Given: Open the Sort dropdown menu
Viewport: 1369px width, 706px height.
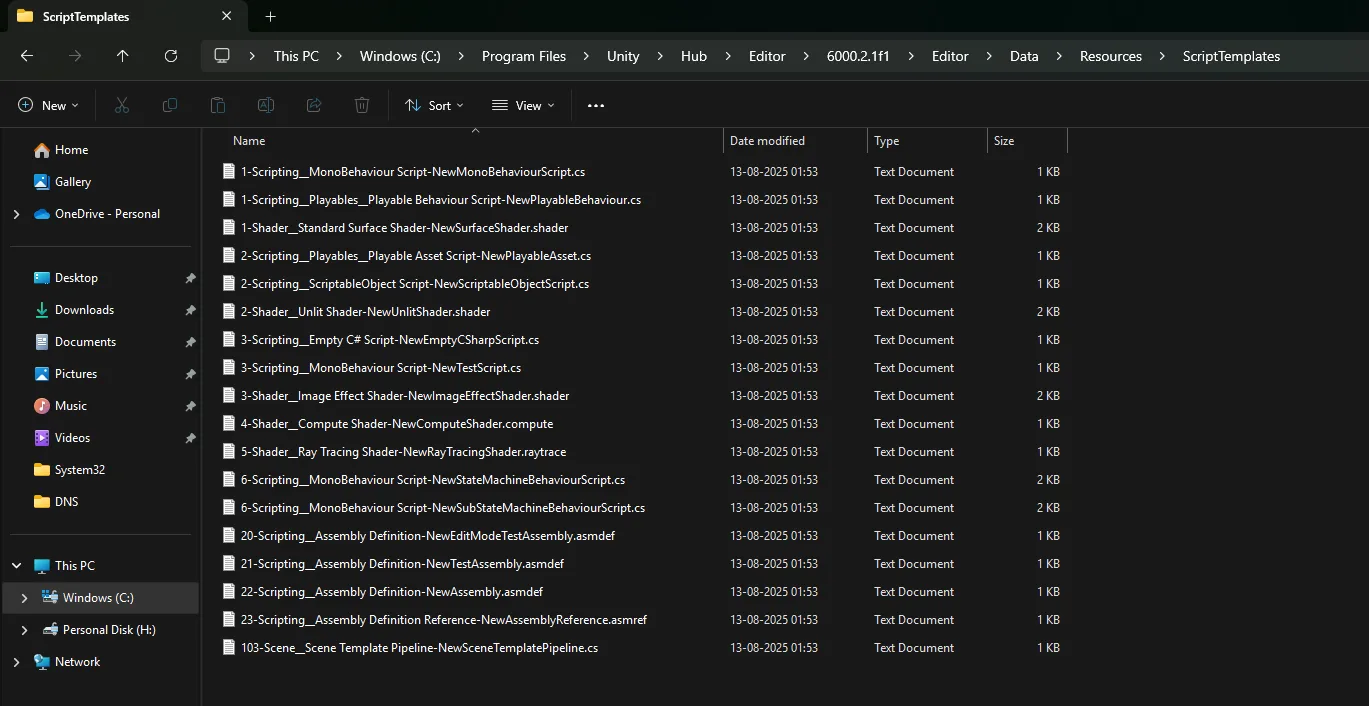Looking at the screenshot, I should [x=434, y=105].
